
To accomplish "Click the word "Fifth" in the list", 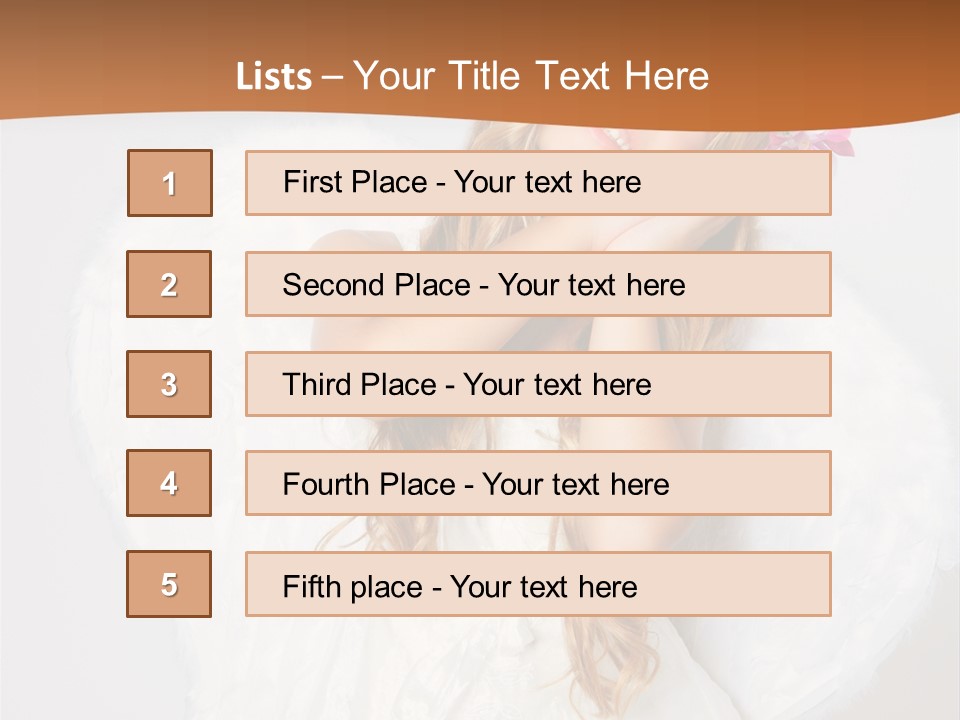I will pyautogui.click(x=312, y=586).
